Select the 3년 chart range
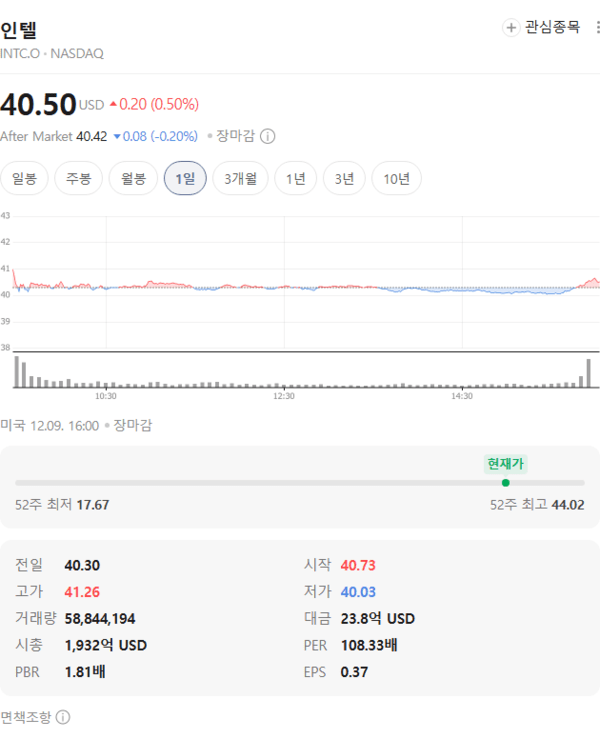The image size is (600, 739). (x=344, y=178)
